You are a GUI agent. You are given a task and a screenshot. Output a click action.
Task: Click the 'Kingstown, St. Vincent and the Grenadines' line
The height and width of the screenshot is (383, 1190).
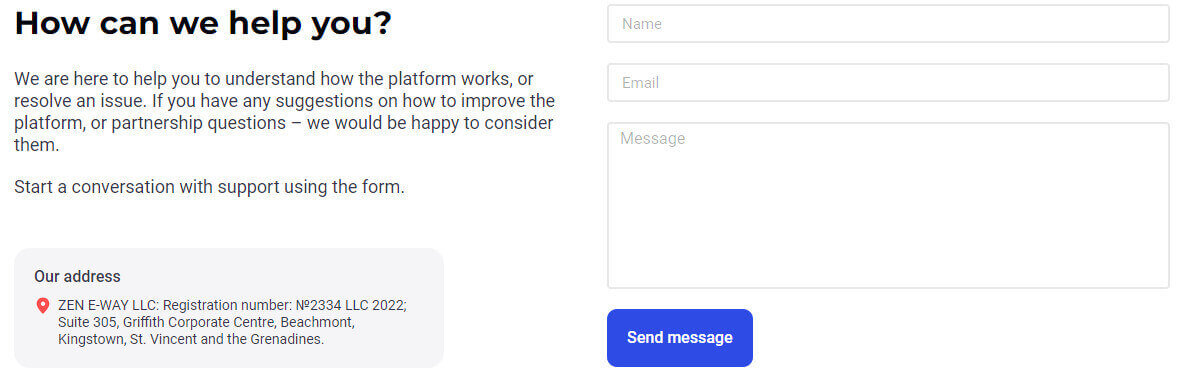(191, 339)
